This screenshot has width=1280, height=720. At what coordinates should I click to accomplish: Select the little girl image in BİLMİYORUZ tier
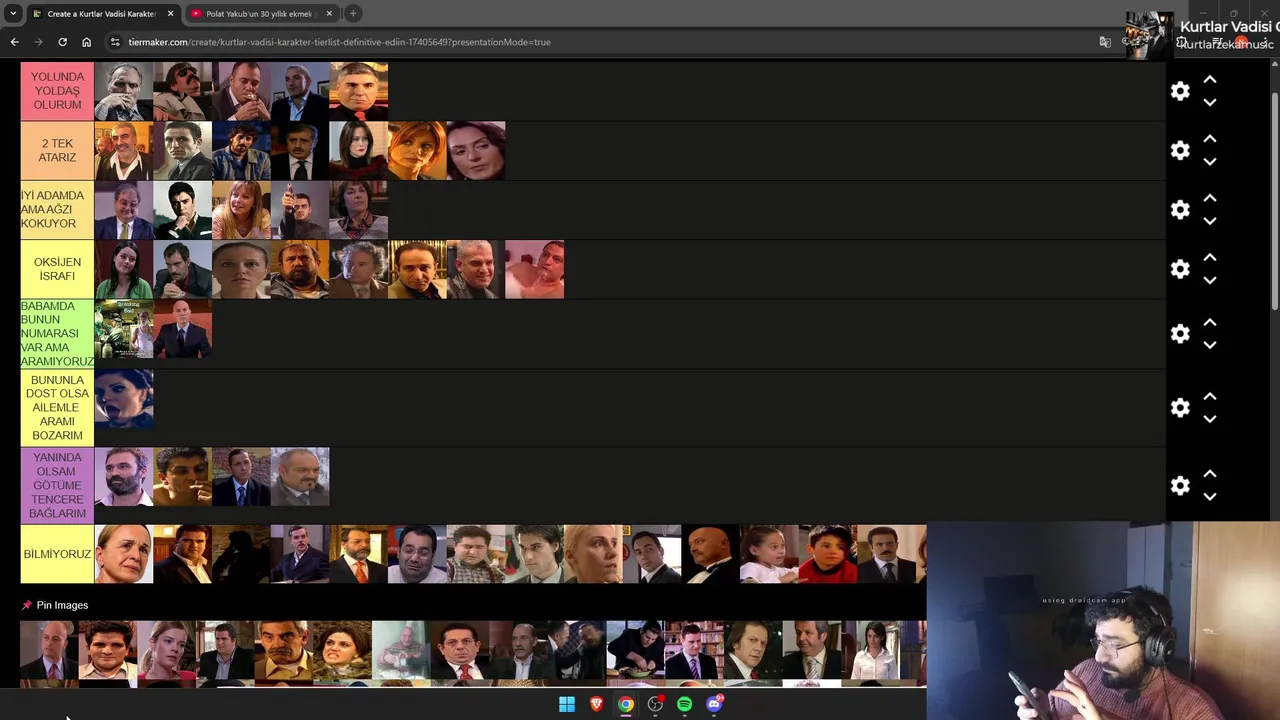(x=769, y=554)
